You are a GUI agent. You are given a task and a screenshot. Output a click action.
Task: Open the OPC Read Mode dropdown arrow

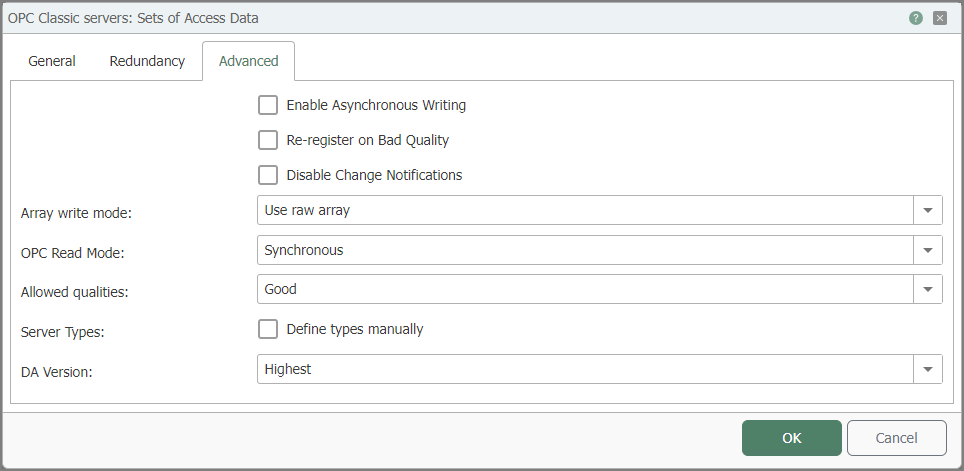pos(928,250)
